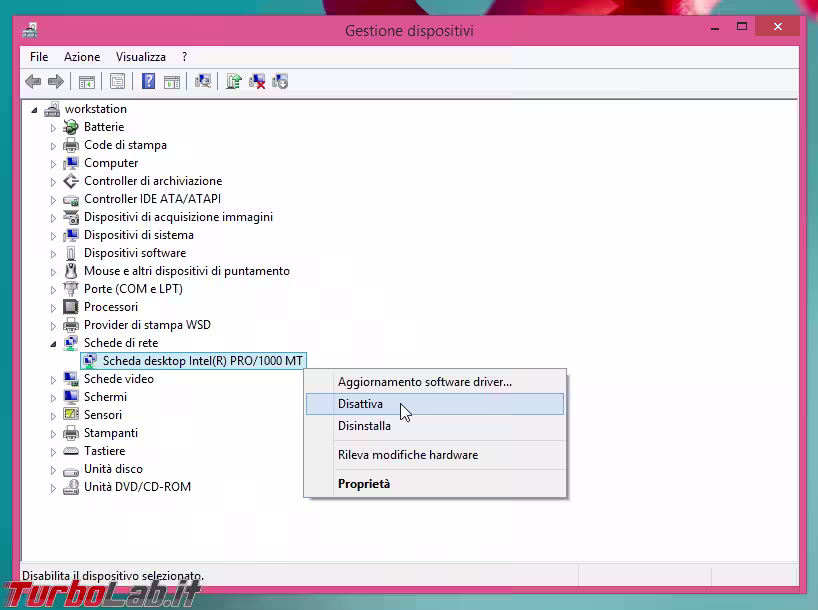The height and width of the screenshot is (610, 818).
Task: Click the Forward arrow in the toolbar
Action: click(55, 81)
